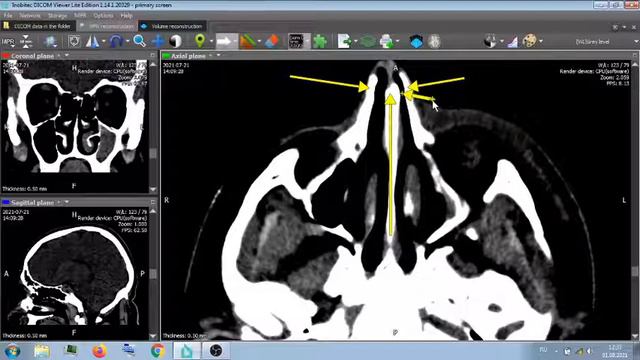Open the Help menu
This screenshot has width=640, height=360.
point(127,16)
